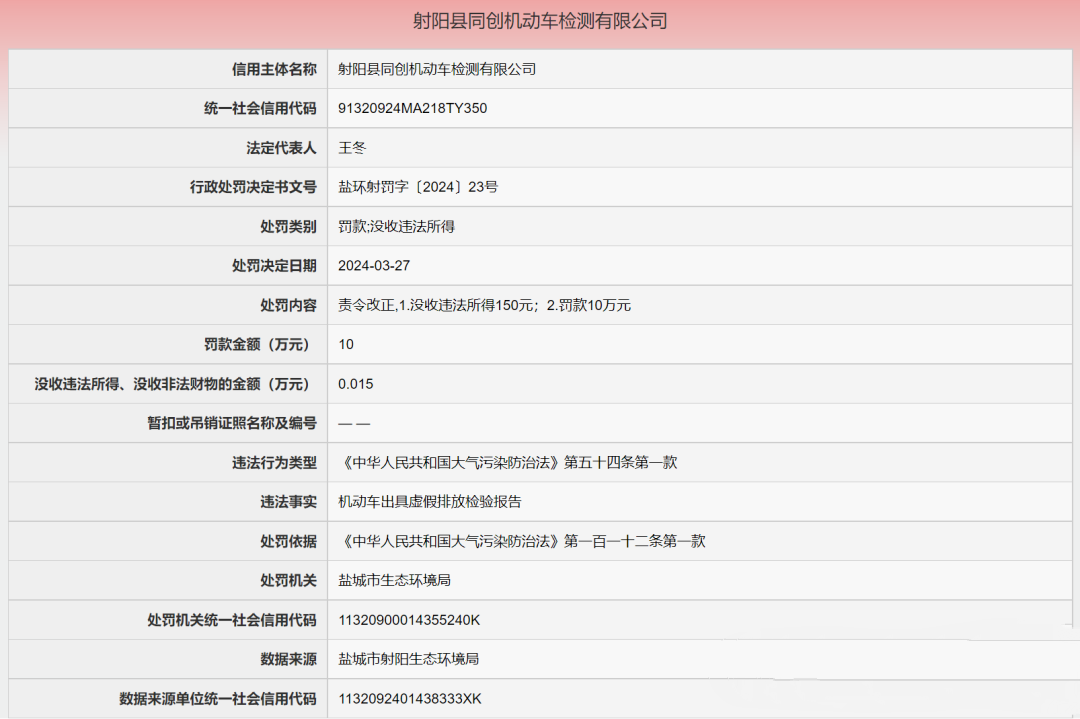1080x719 pixels.
Task: Select the code 91320924MA218TY350
Action: click(413, 108)
